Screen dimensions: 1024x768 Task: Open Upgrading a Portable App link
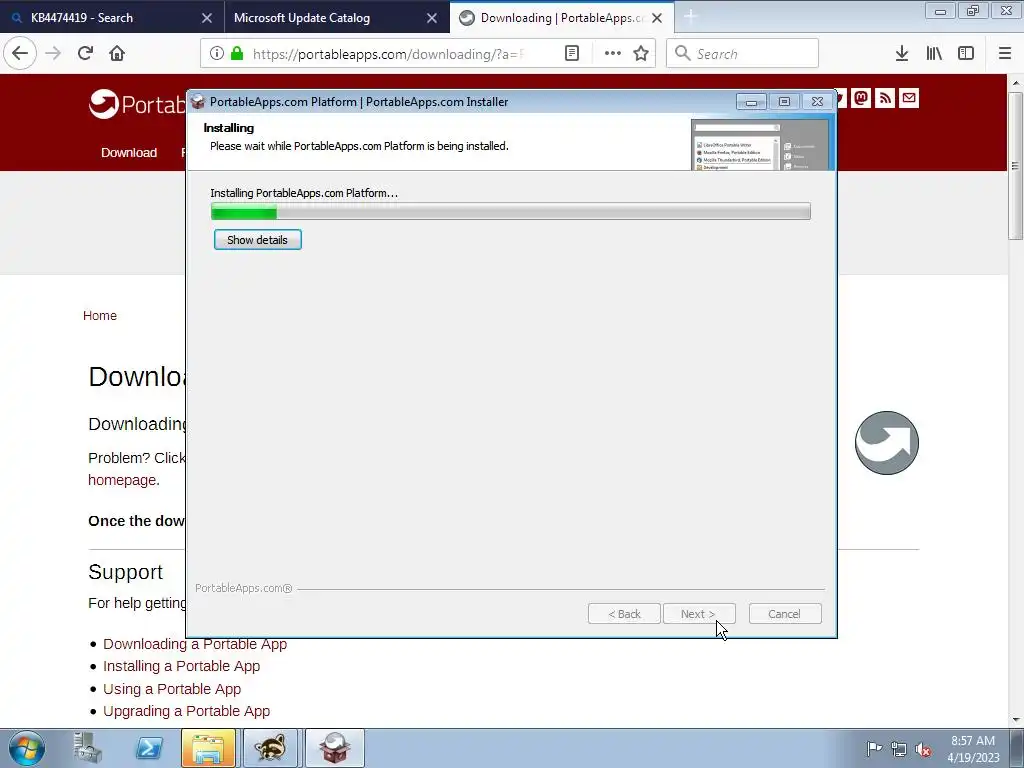pyautogui.click(x=186, y=711)
